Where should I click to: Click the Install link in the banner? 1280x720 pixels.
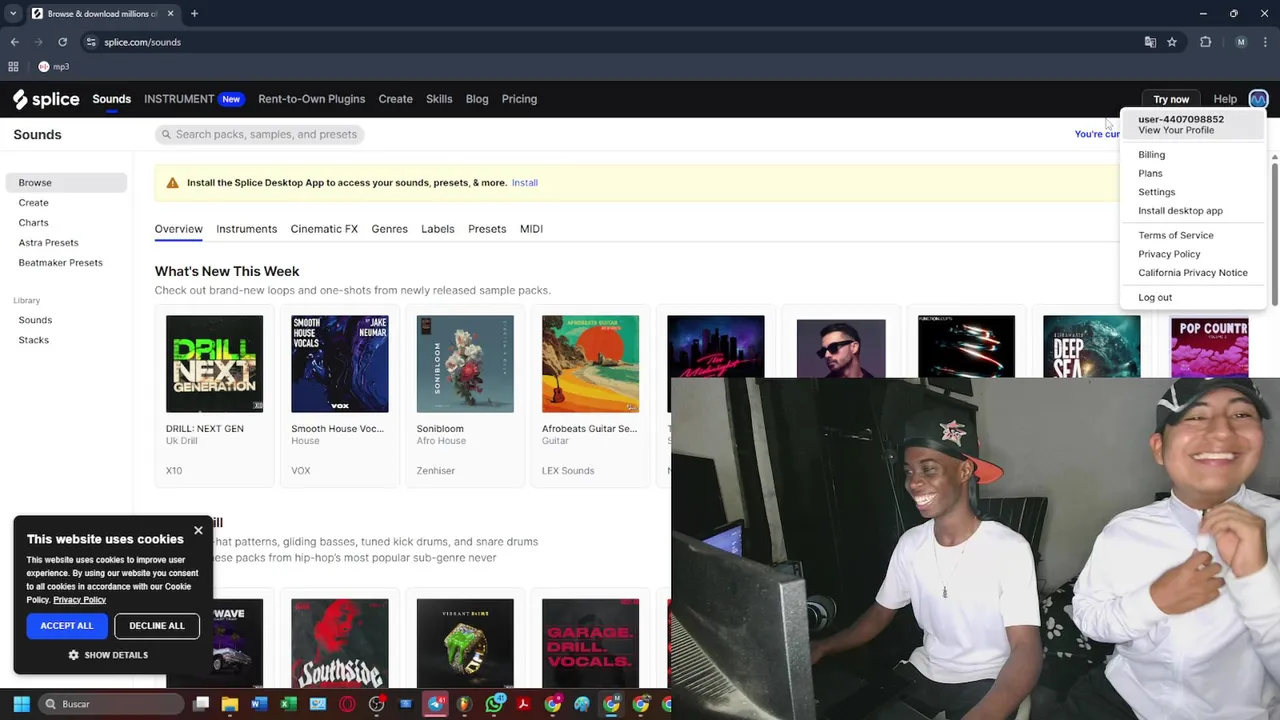[x=524, y=183]
